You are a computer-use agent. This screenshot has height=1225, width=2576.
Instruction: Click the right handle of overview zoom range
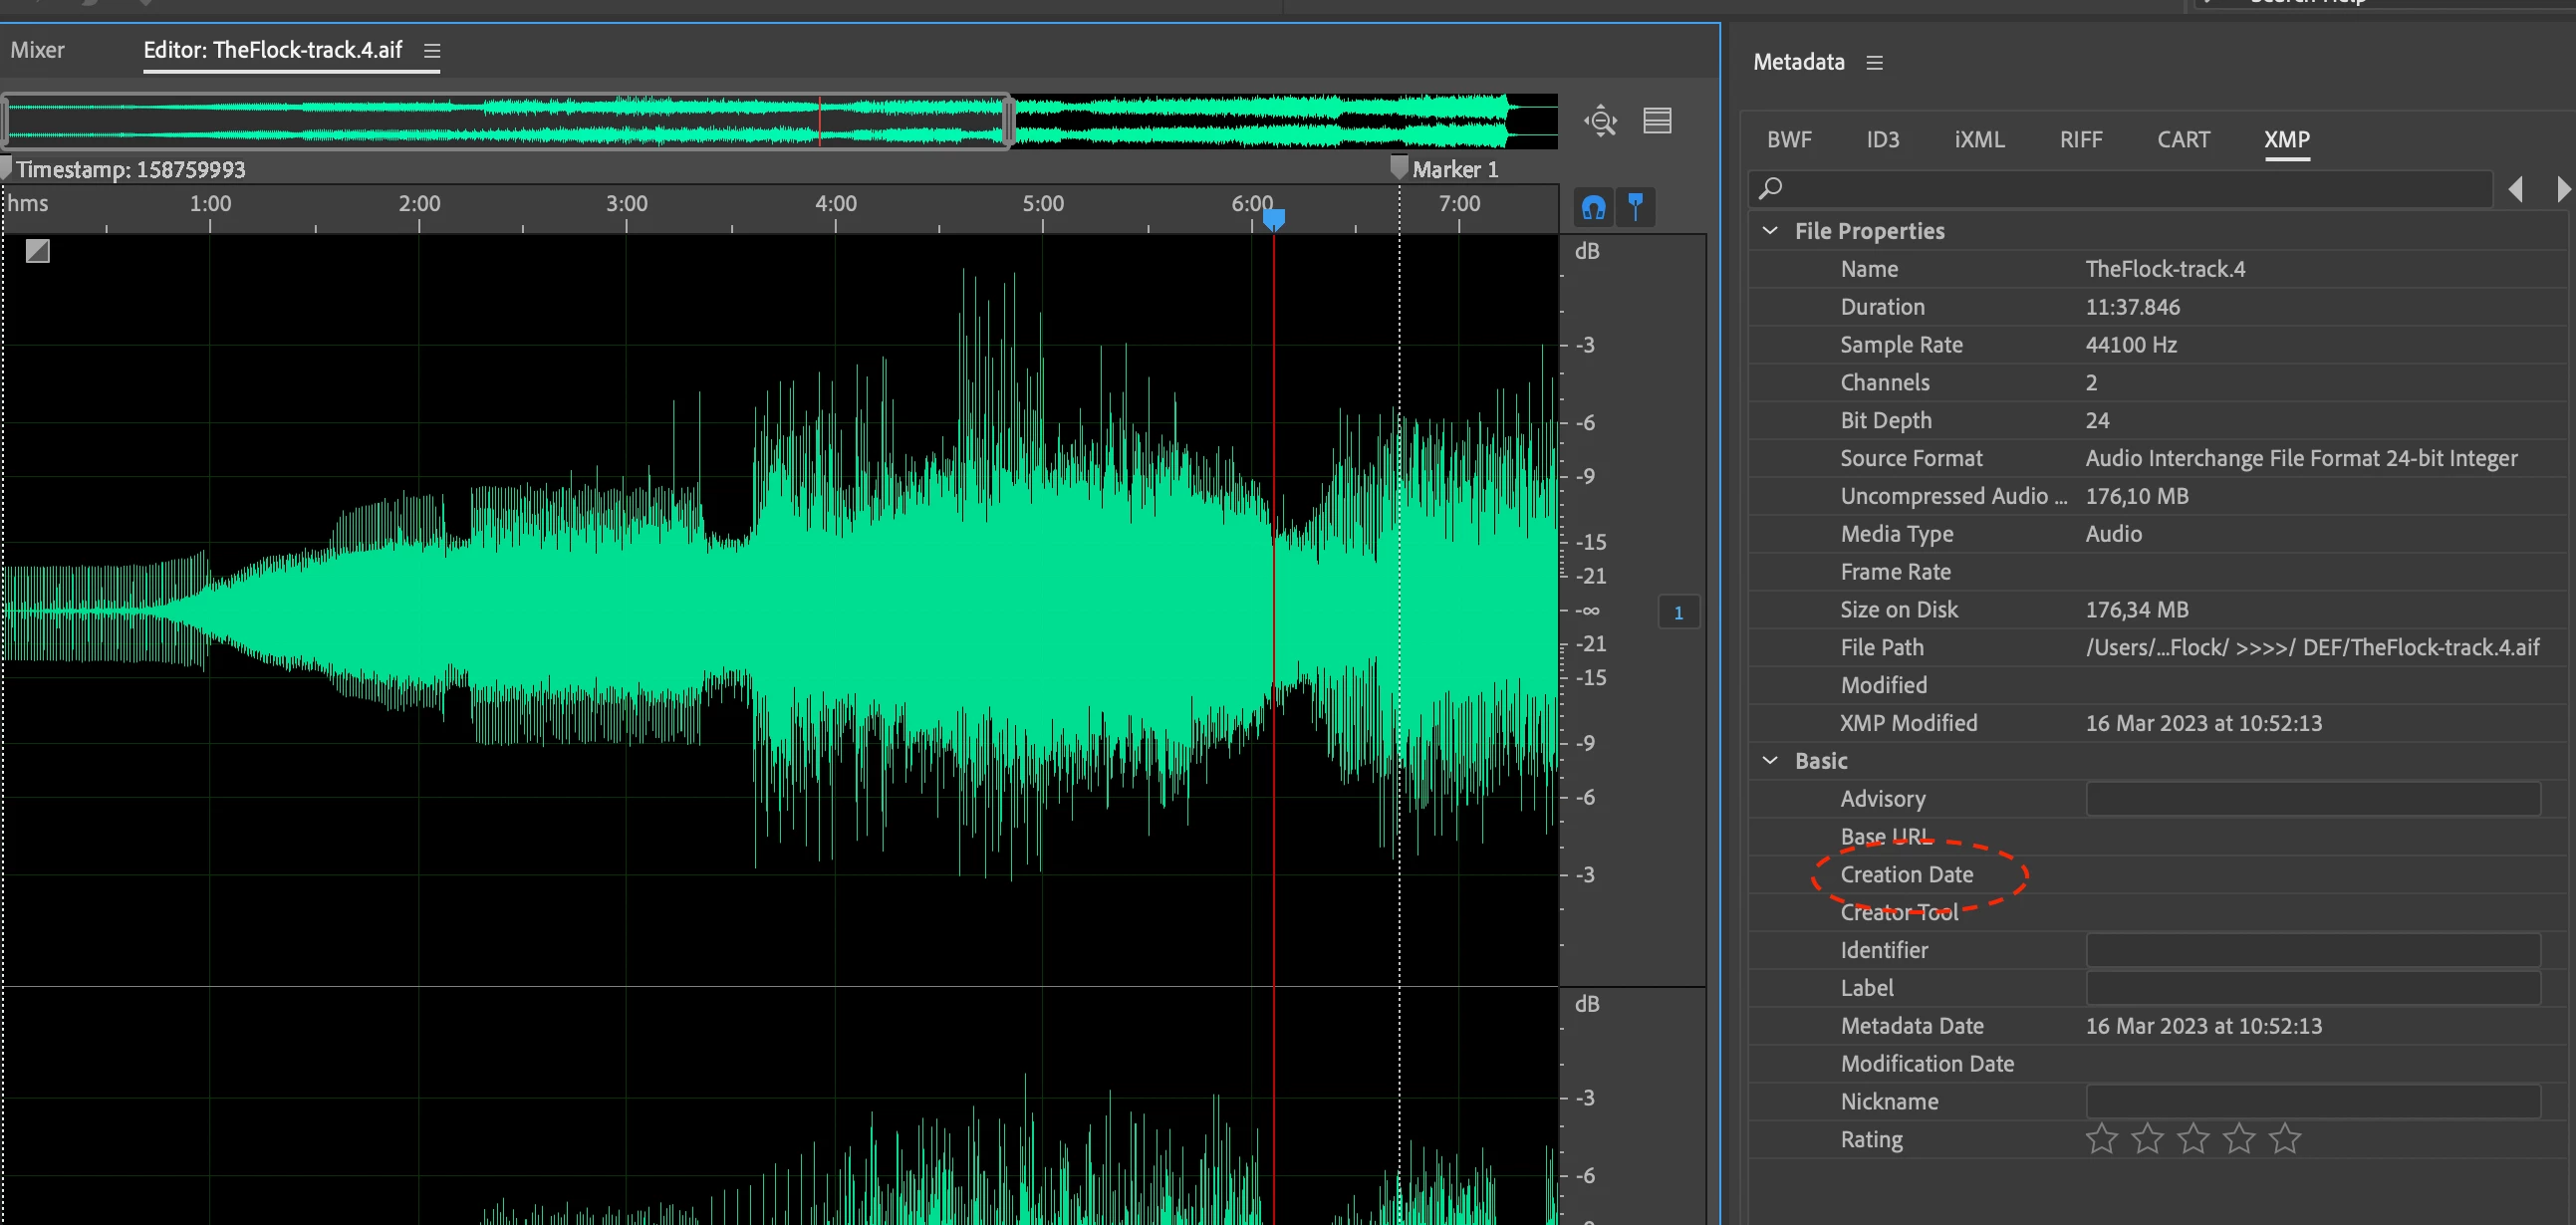point(1008,121)
